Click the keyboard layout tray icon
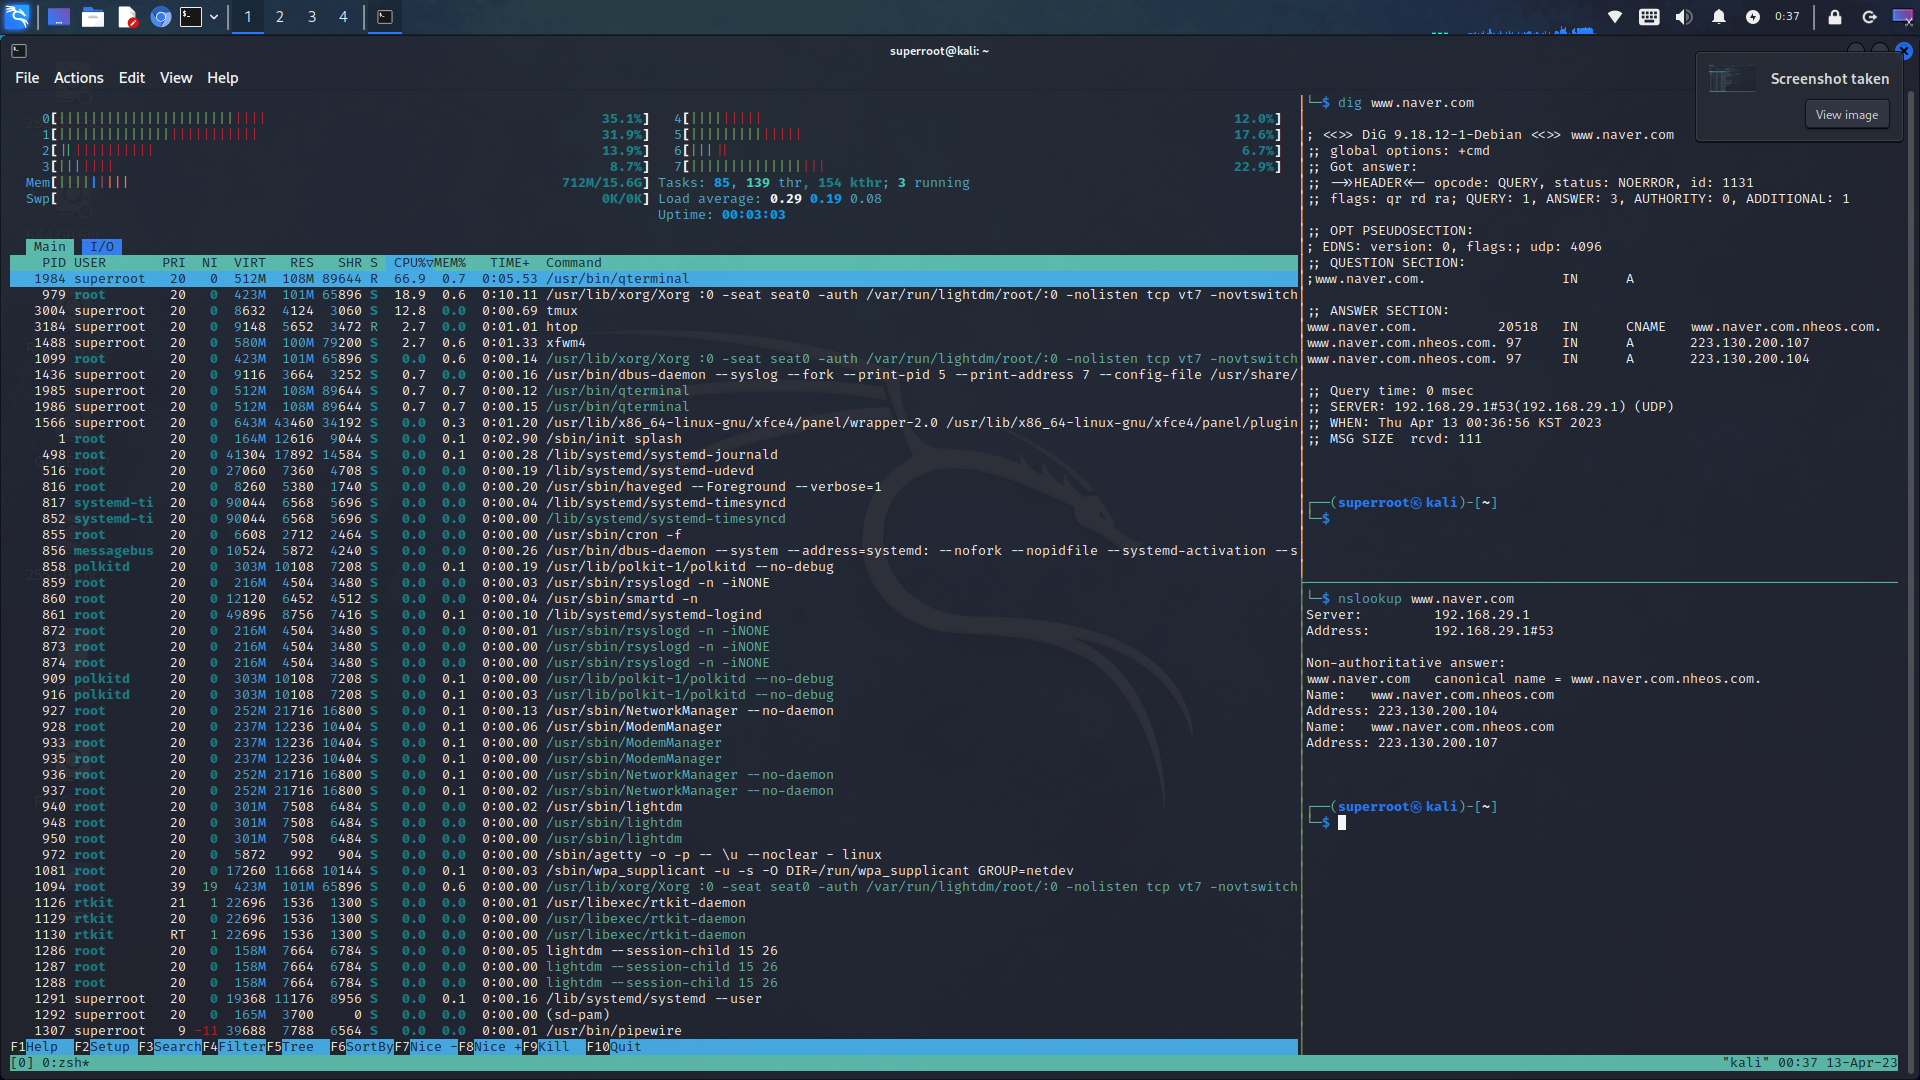The height and width of the screenshot is (1080, 1920). (x=1650, y=17)
